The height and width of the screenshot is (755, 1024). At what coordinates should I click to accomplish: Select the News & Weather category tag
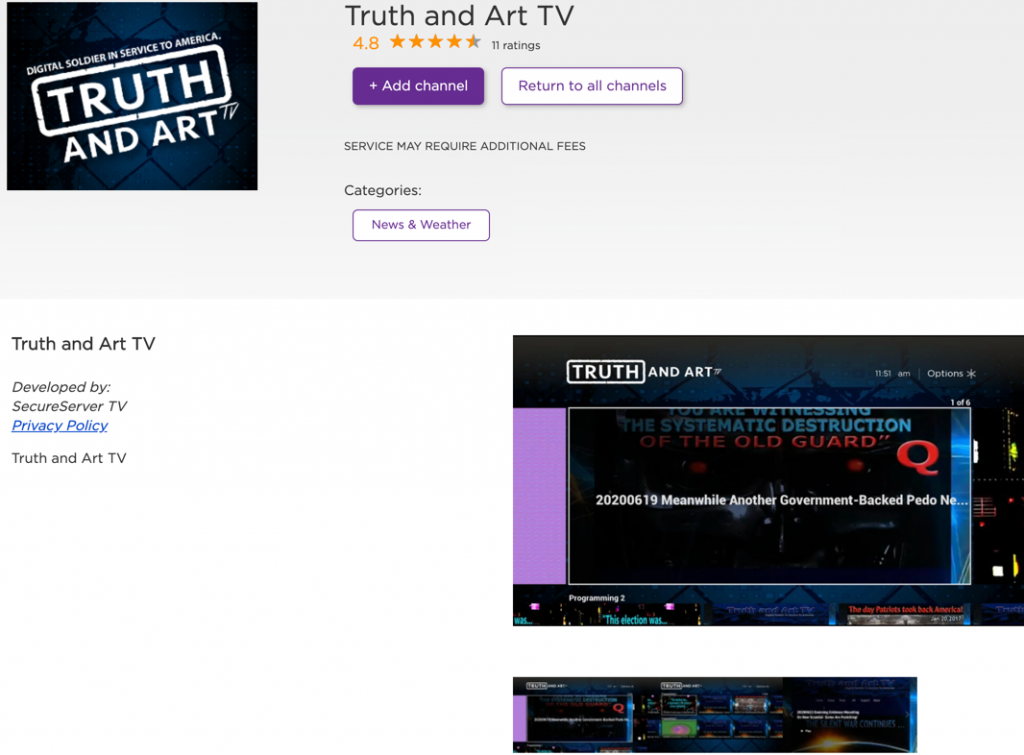pos(421,225)
